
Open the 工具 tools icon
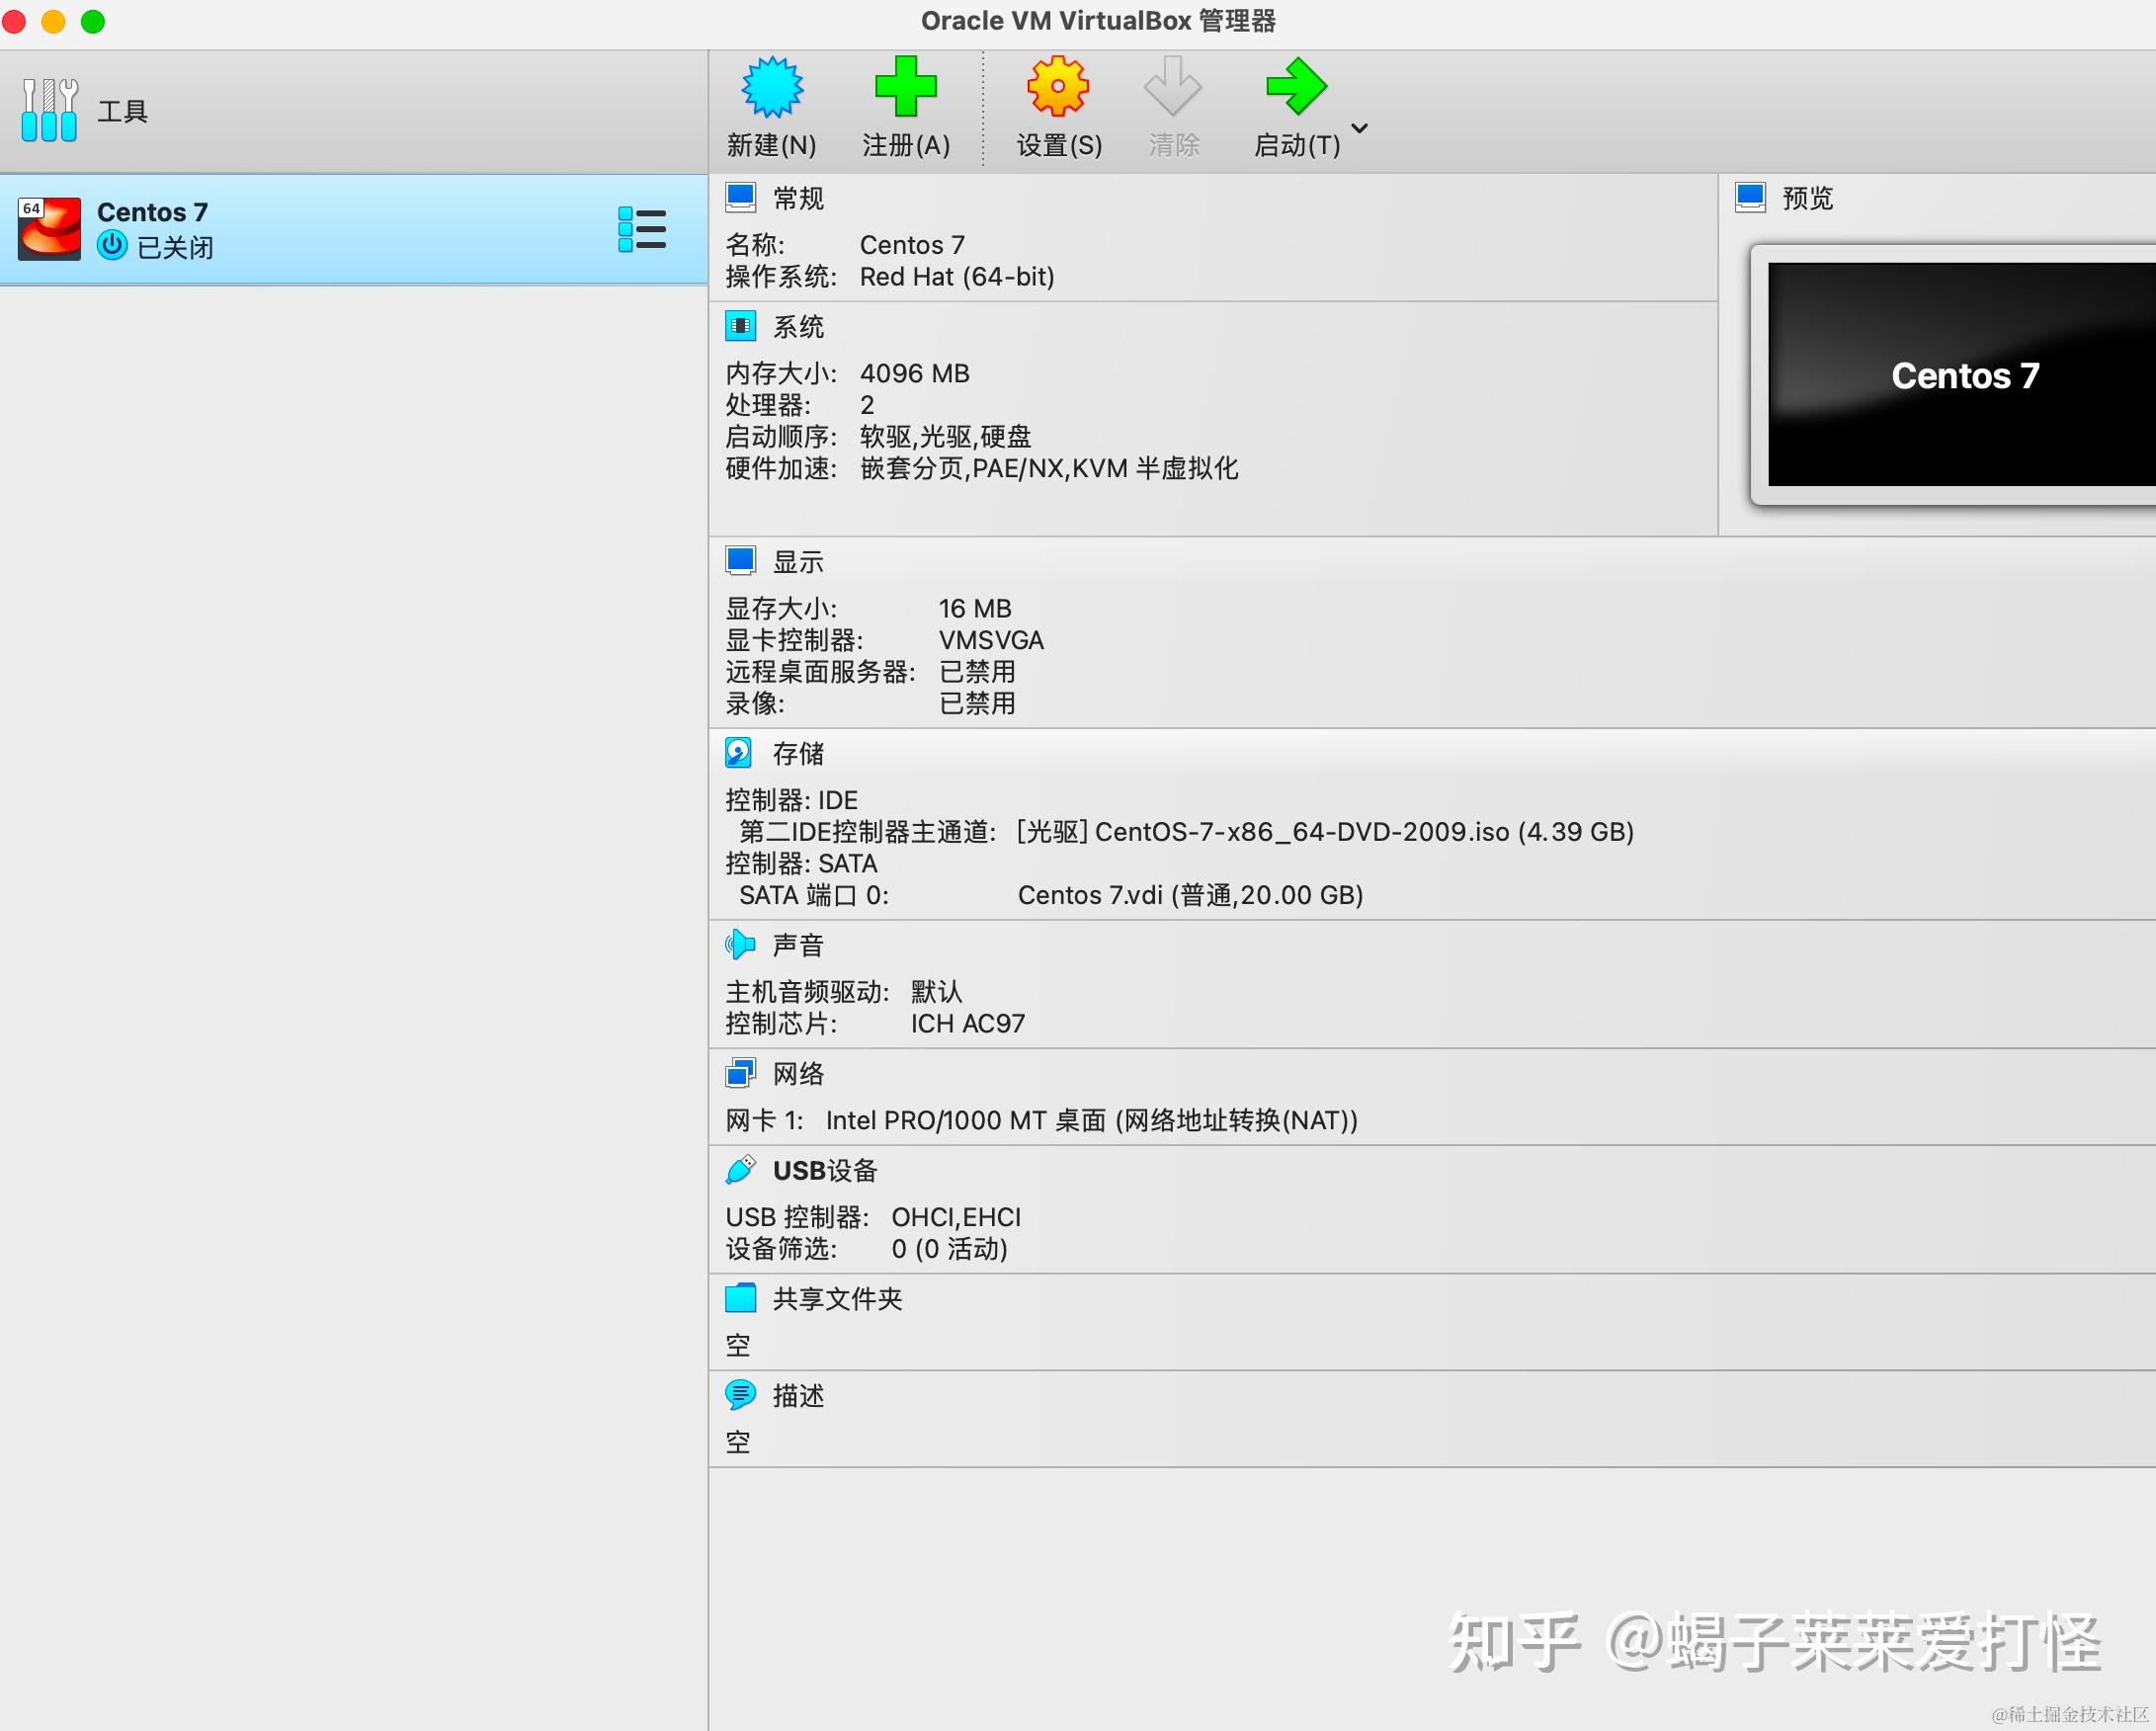(x=49, y=110)
